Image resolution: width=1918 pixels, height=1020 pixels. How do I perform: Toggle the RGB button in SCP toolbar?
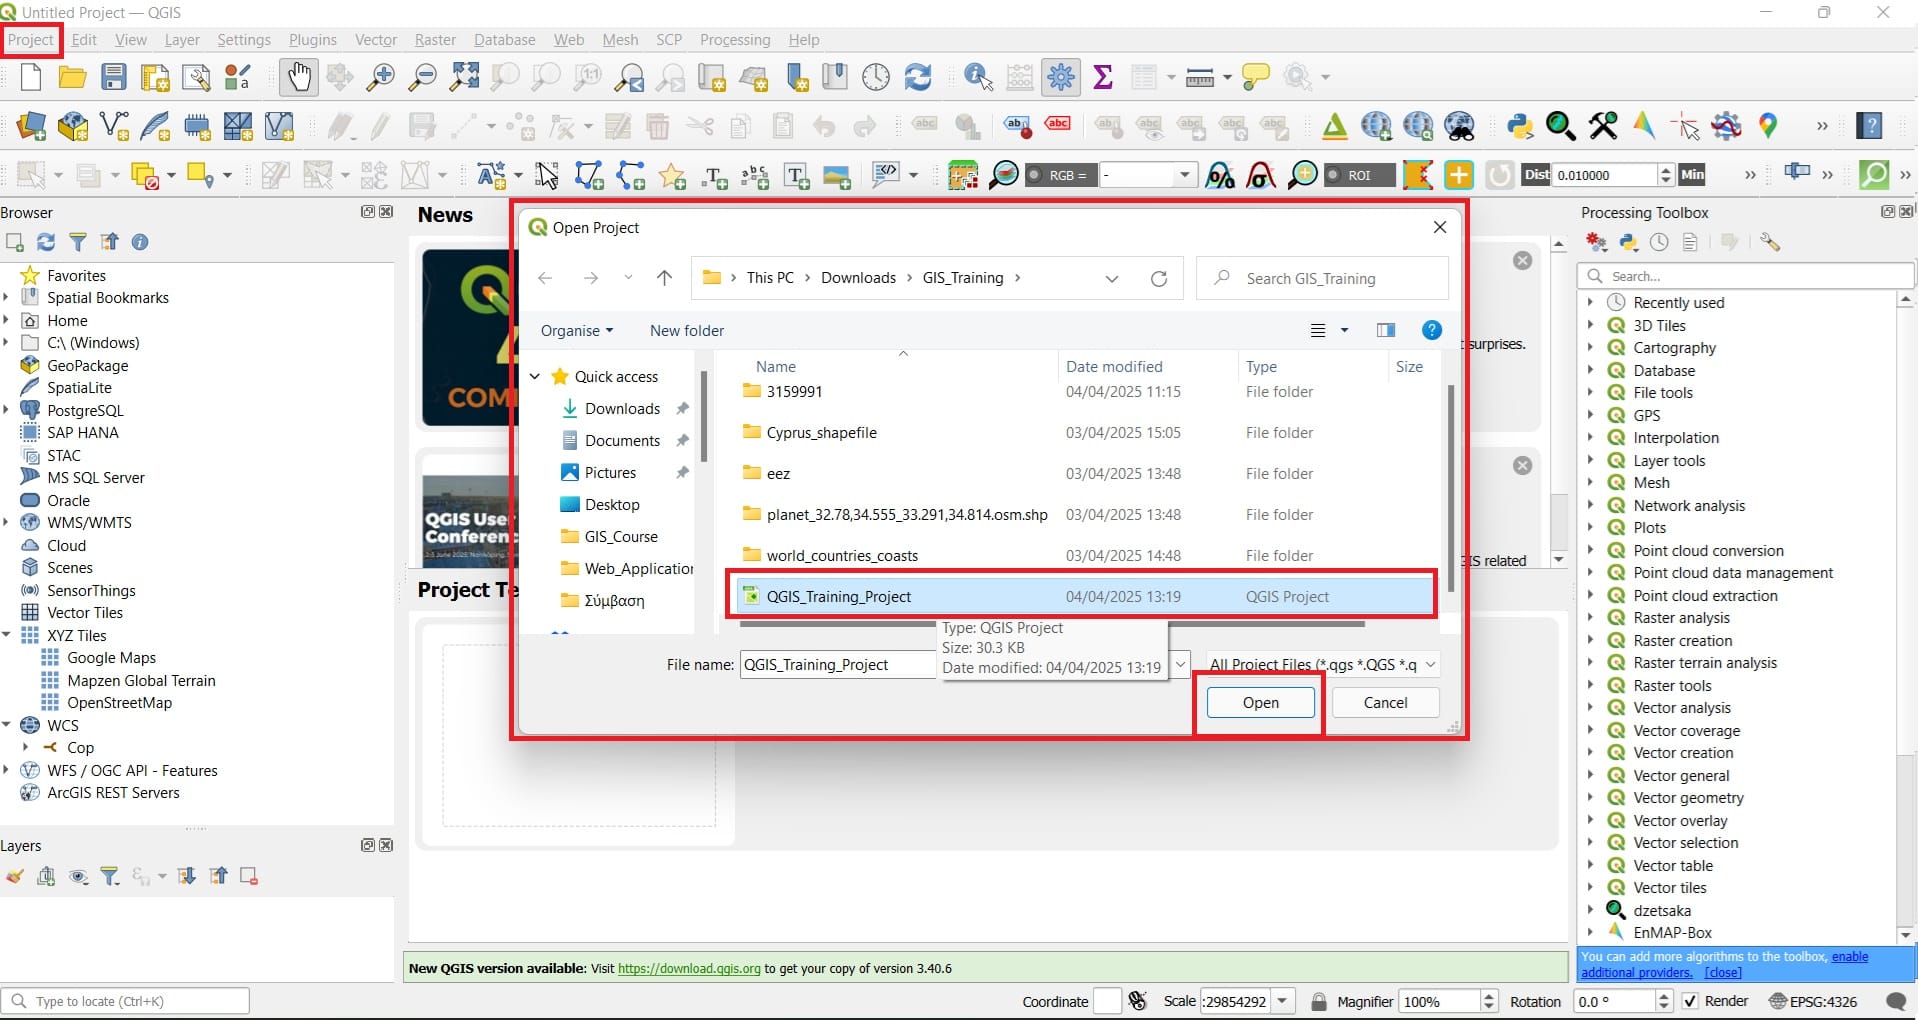[x=1061, y=175]
